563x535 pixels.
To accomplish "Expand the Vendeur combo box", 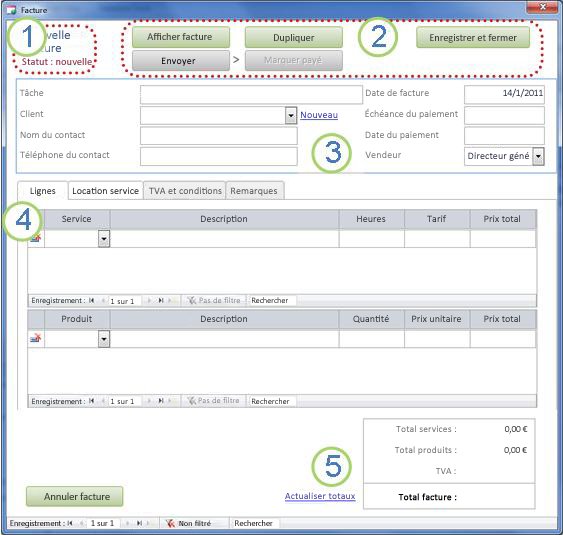I will click(x=538, y=156).
